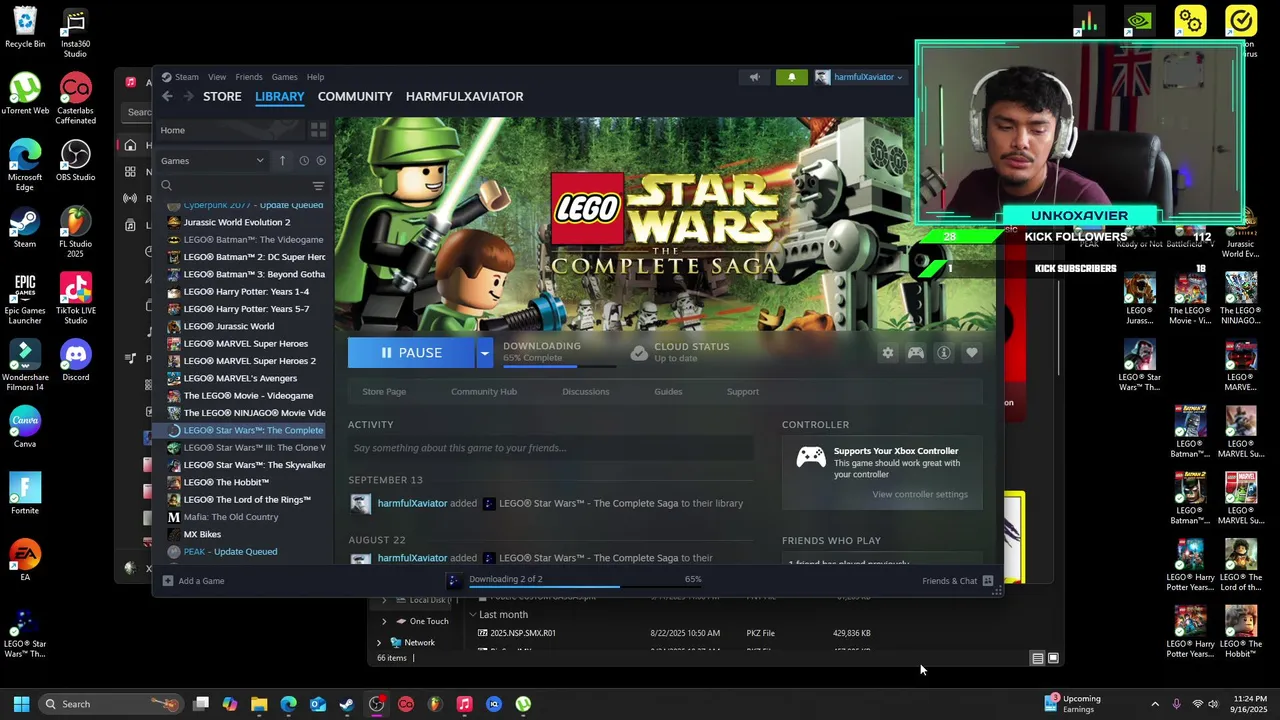The height and width of the screenshot is (720, 1280).
Task: Open uTorrent from the taskbar
Action: (x=523, y=704)
